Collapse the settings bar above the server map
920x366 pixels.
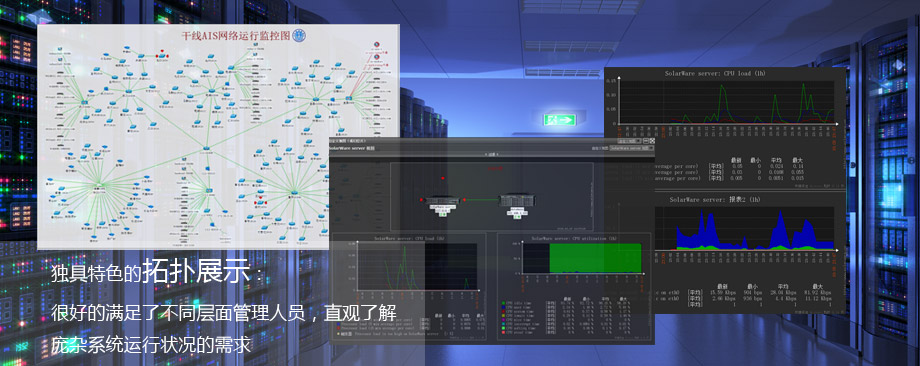493,154
